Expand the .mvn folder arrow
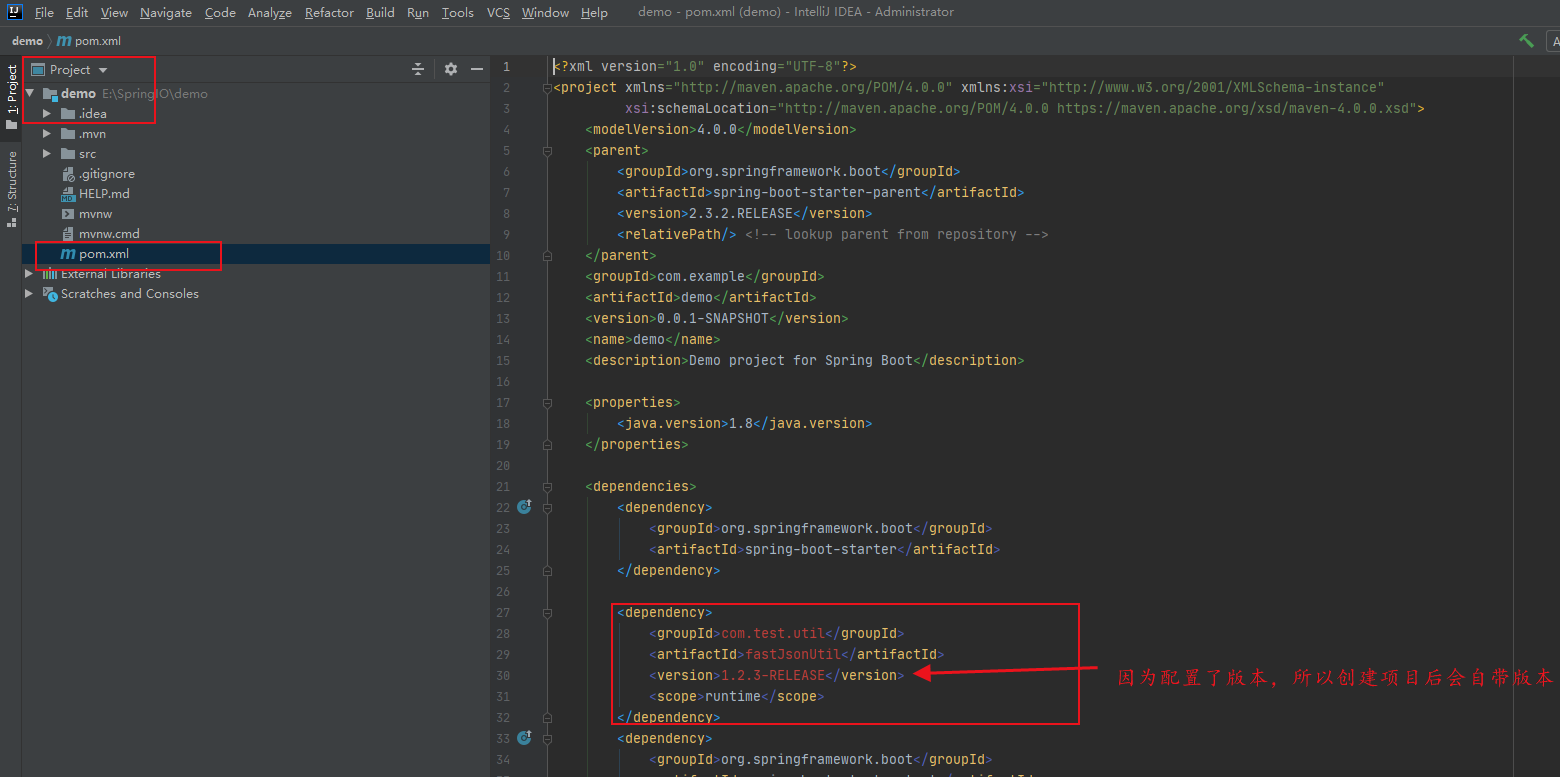 click(x=47, y=134)
